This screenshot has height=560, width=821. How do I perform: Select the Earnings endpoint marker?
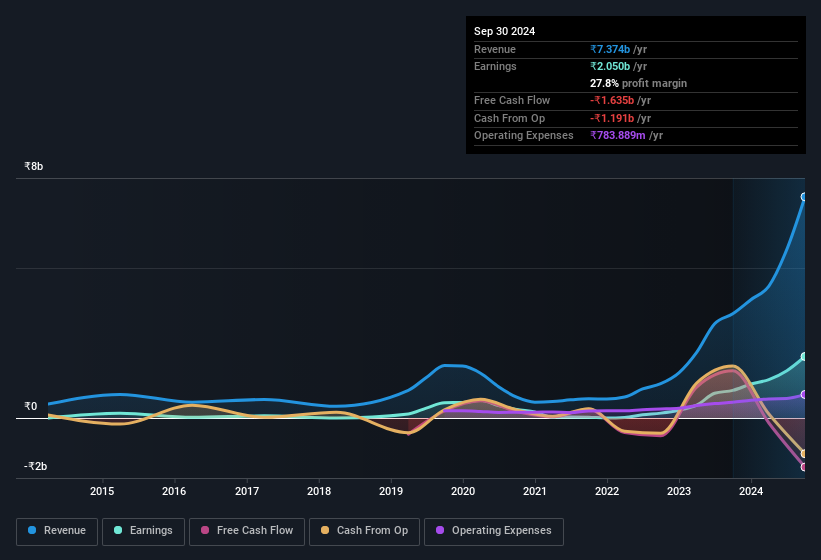pos(804,356)
